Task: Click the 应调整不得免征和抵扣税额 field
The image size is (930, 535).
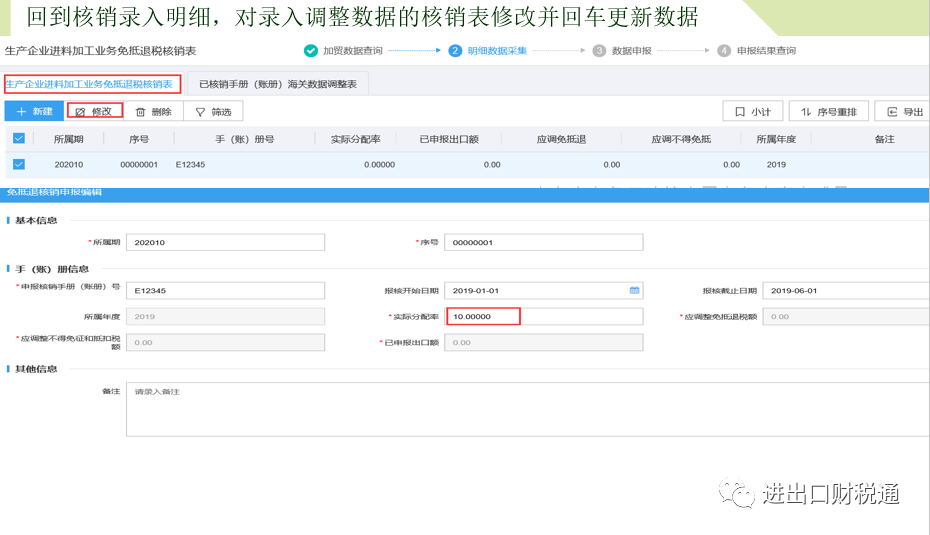Action: pos(225,342)
